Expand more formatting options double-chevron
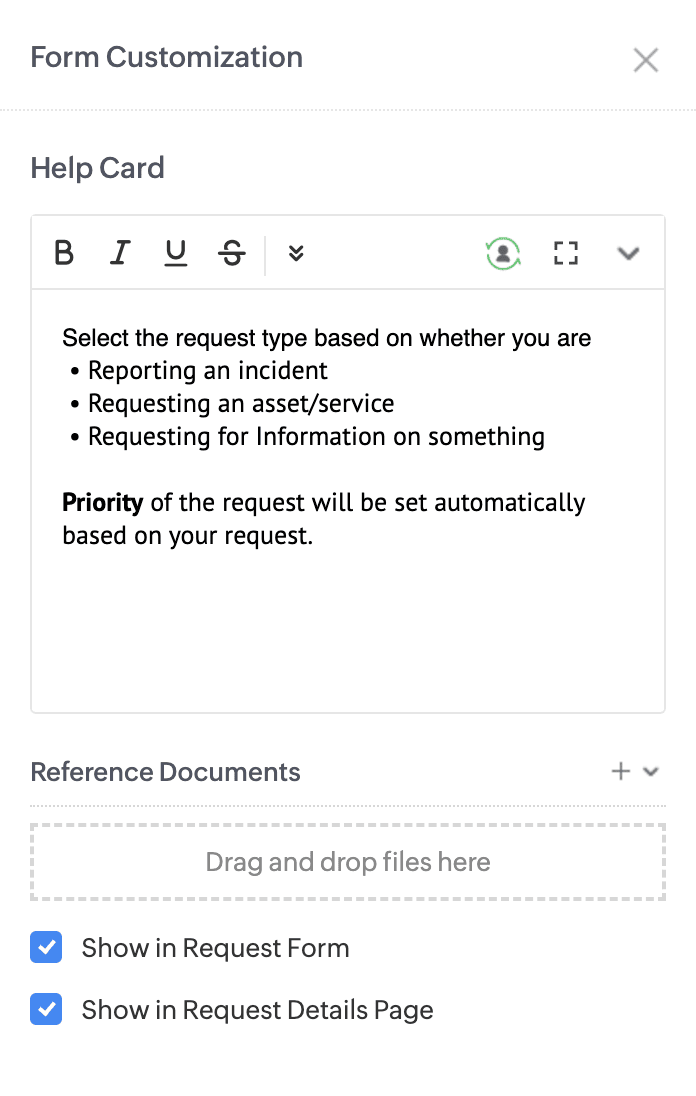This screenshot has width=696, height=1096. (x=296, y=253)
